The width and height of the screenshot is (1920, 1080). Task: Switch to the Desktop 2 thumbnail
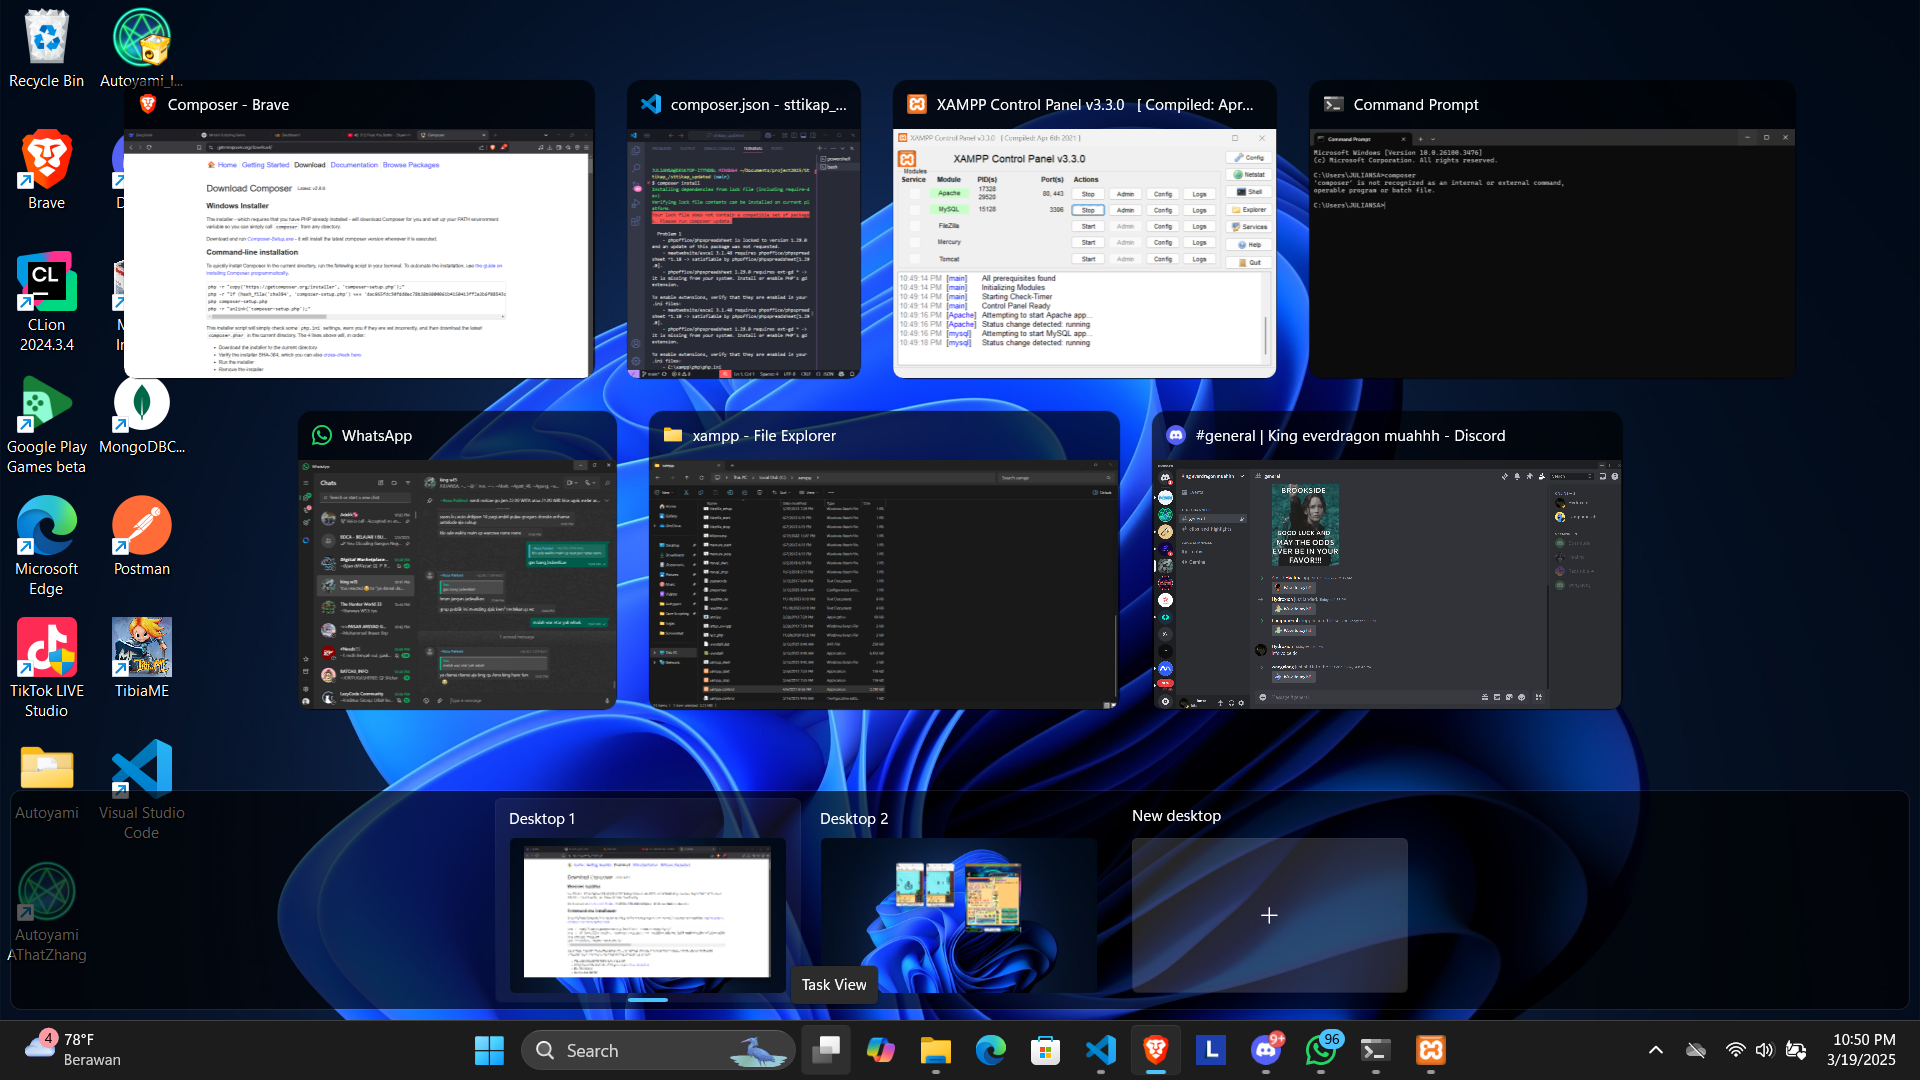tap(958, 914)
